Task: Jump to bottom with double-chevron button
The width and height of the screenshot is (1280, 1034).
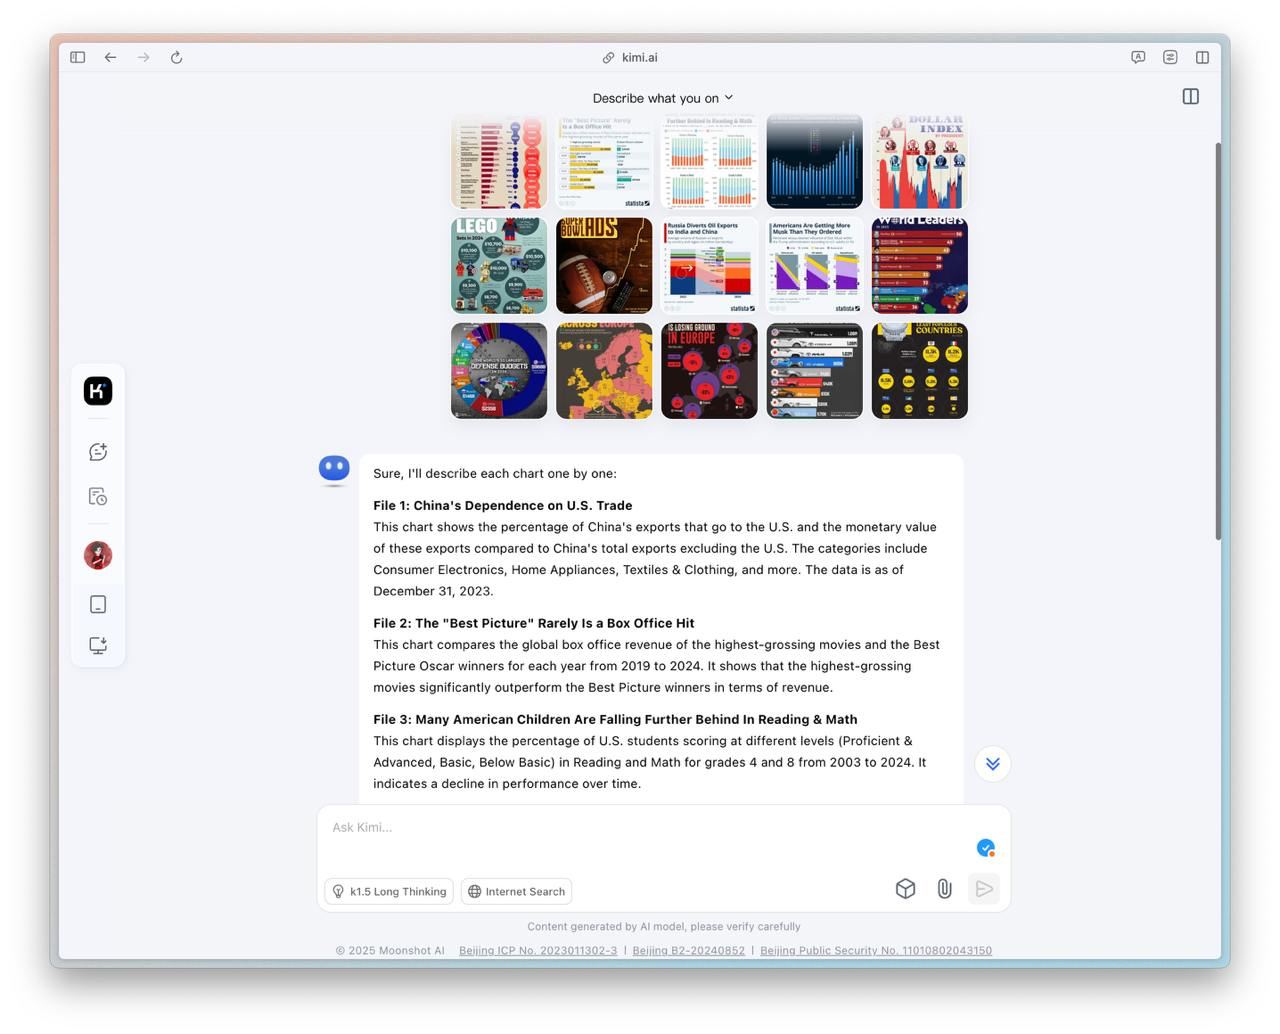Action: 992,764
